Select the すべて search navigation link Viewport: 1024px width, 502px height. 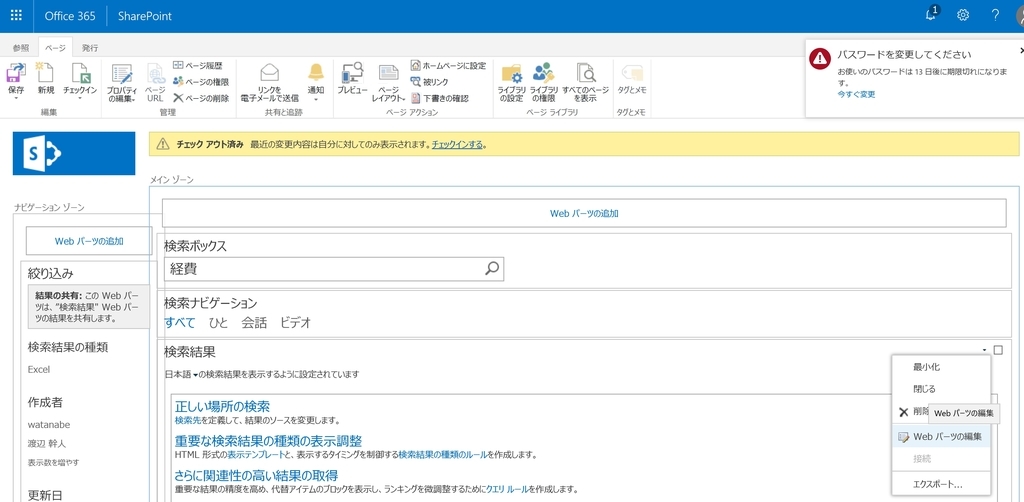tap(180, 322)
